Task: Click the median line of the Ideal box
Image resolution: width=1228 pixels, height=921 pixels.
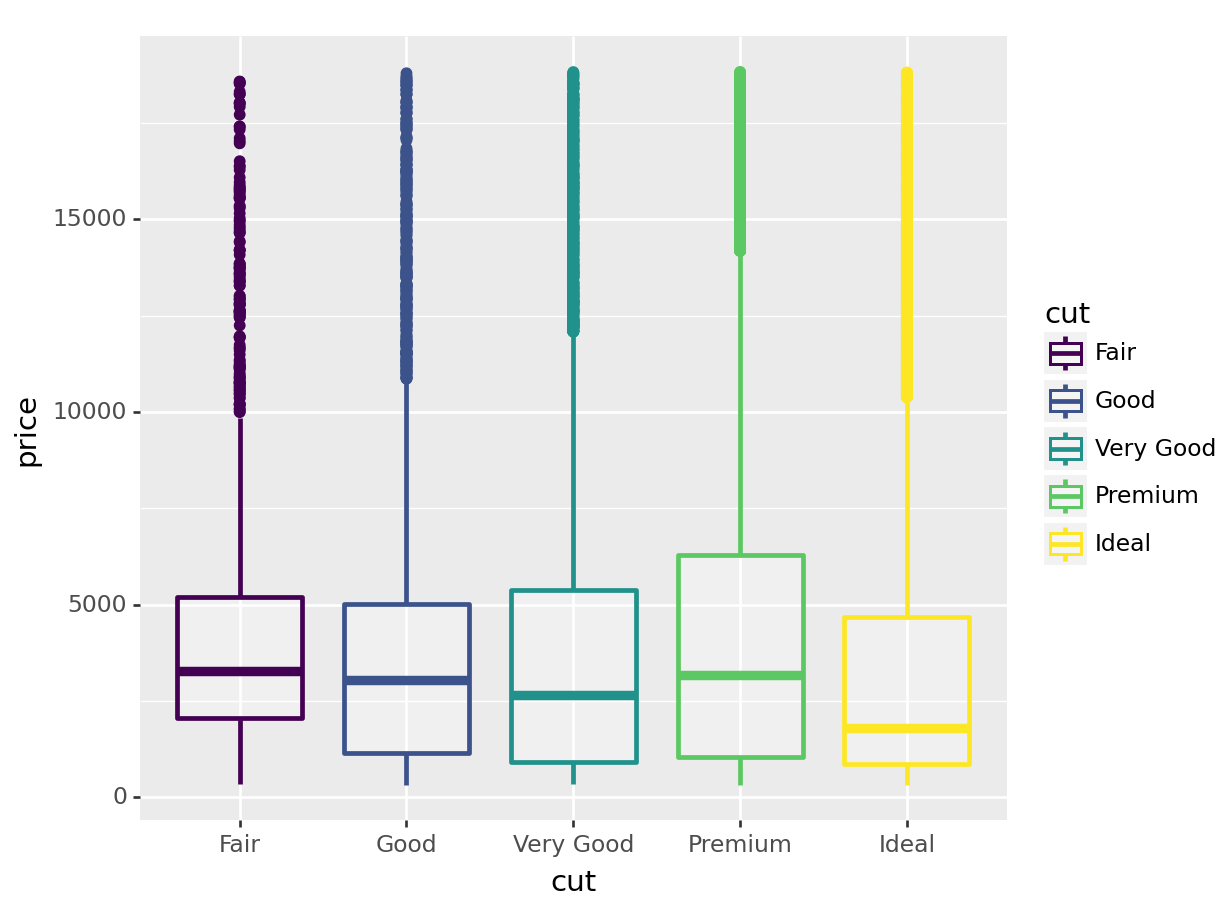Action: tap(907, 728)
